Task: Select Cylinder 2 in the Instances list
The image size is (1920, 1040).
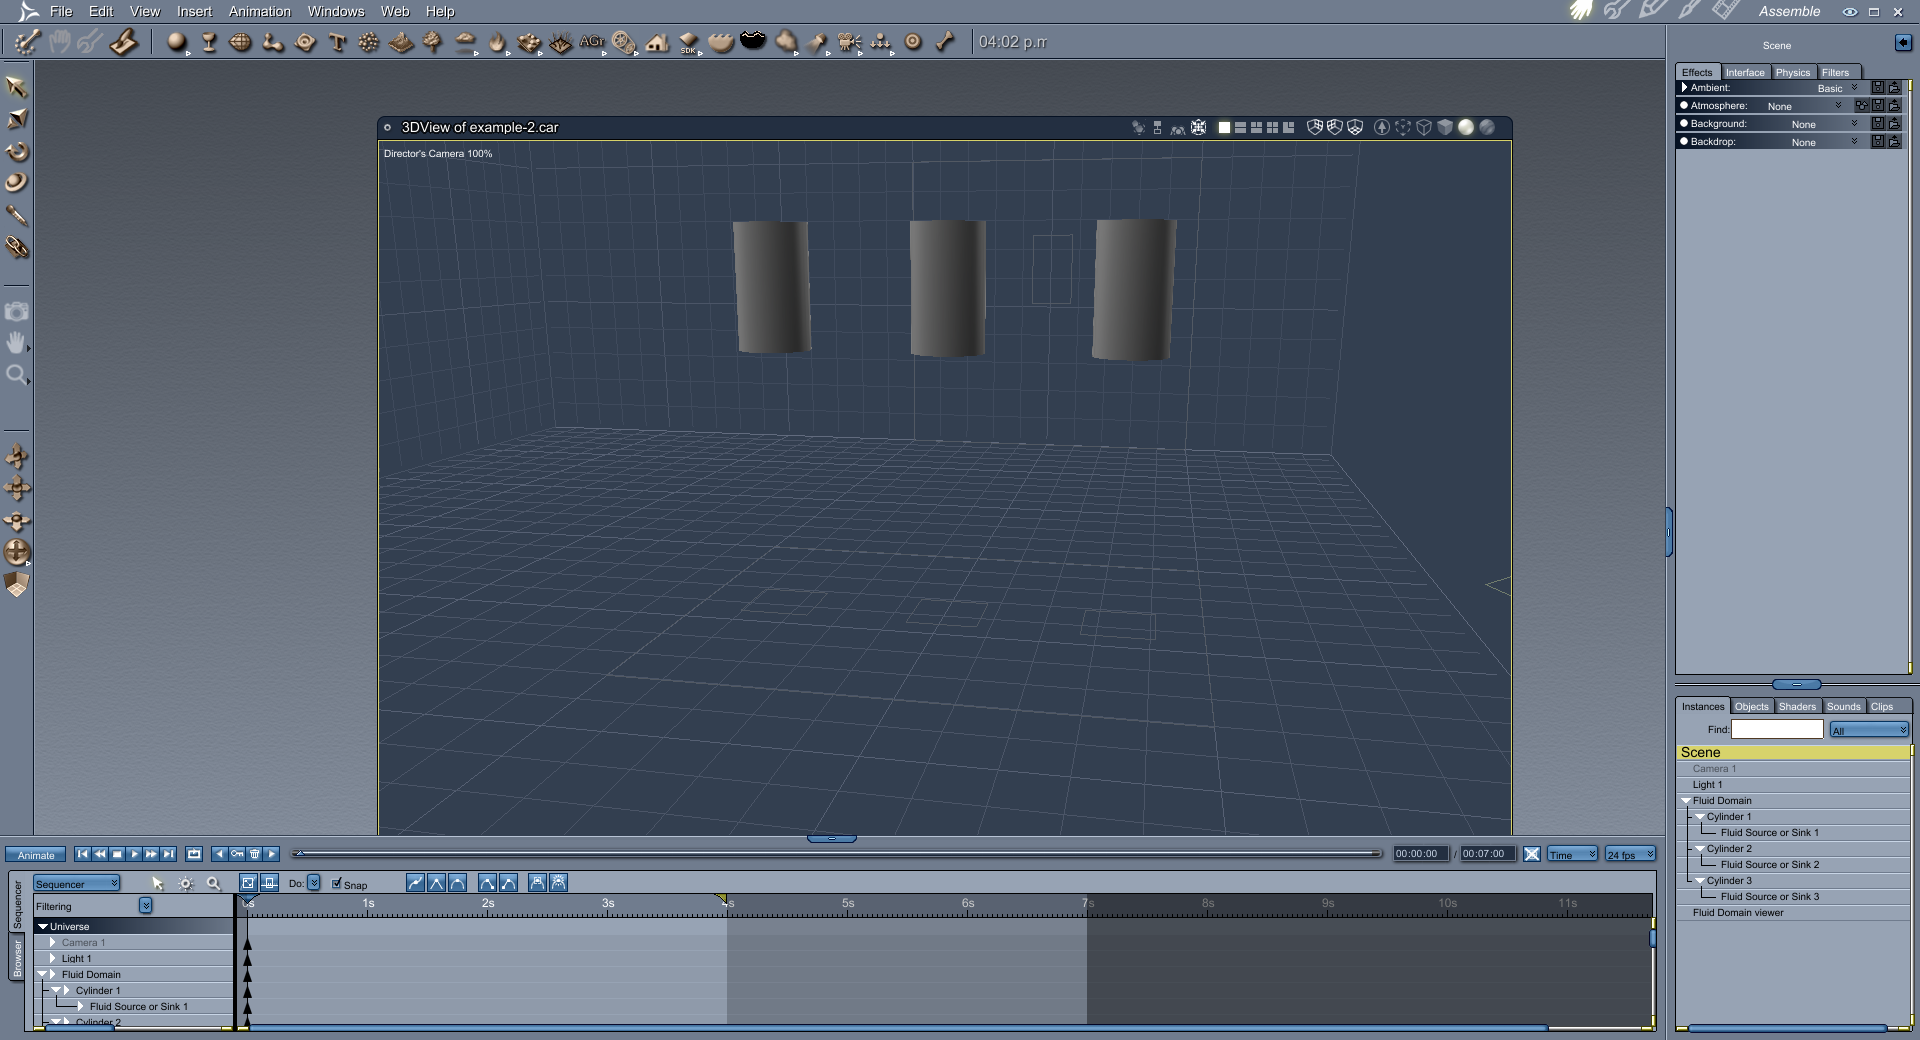Action: click(x=1729, y=848)
